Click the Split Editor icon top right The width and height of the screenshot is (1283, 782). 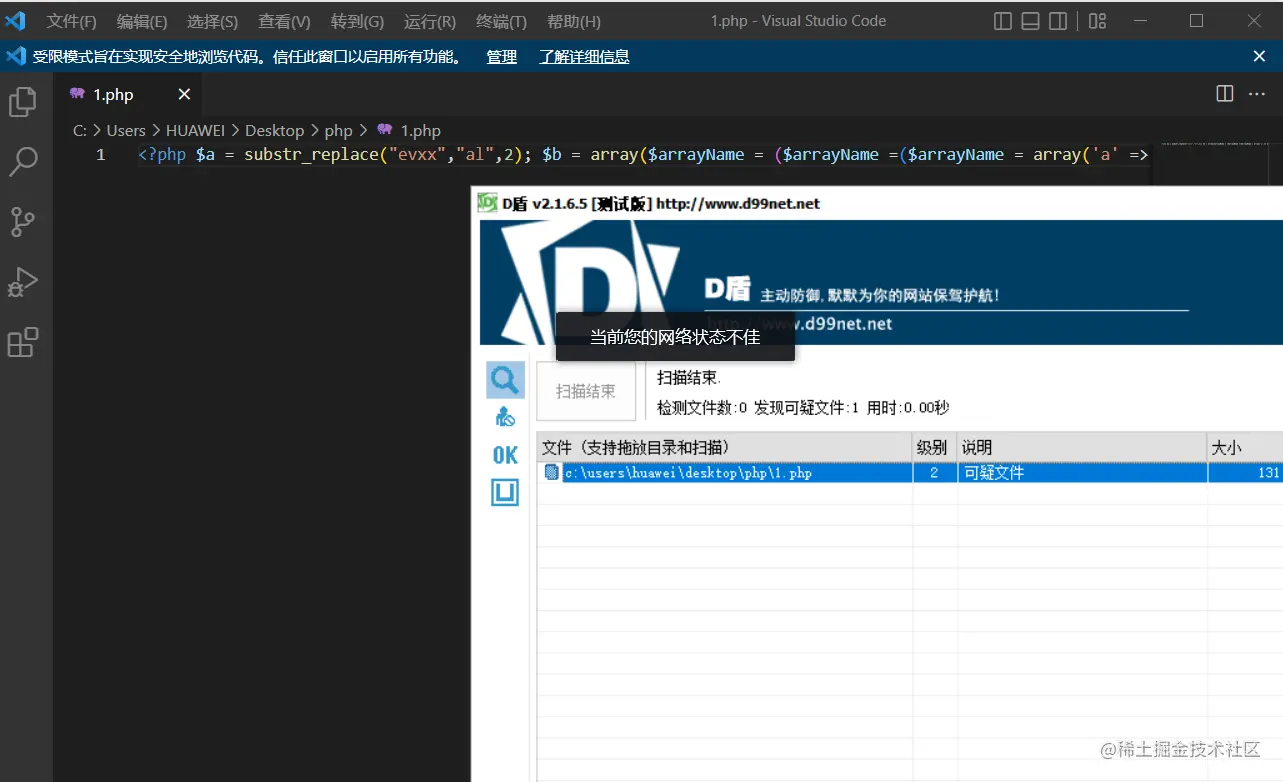1223,93
